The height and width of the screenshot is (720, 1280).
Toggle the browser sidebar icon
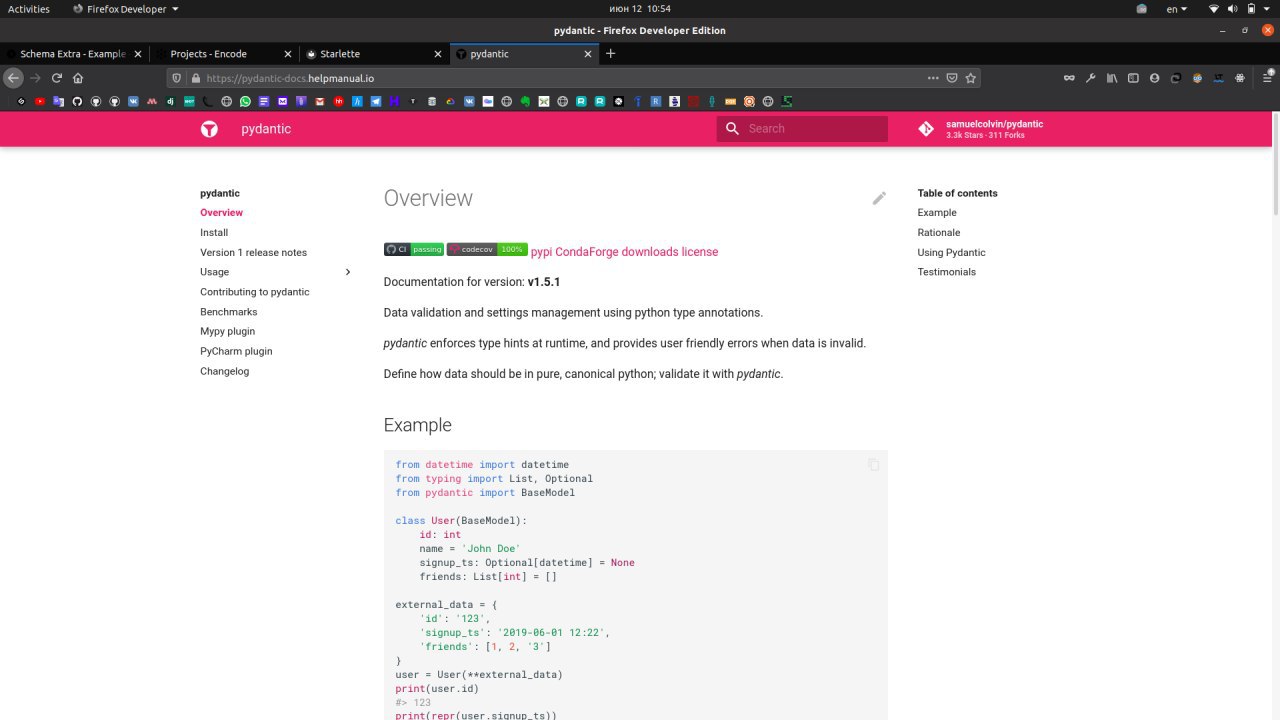pos(1133,78)
